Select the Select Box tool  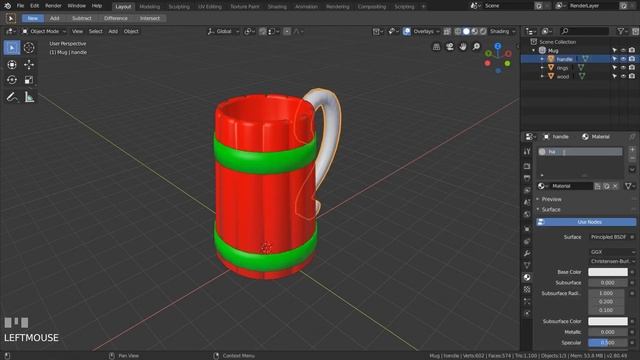click(x=12, y=48)
